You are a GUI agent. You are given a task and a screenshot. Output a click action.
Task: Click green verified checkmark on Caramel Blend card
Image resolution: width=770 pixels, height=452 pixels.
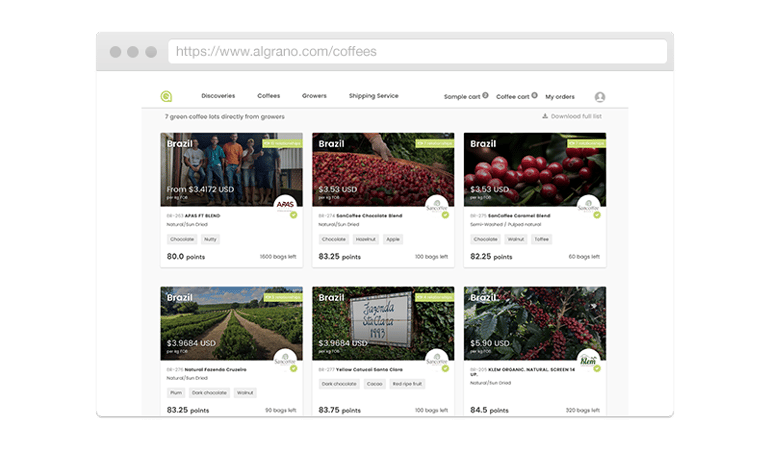[597, 215]
